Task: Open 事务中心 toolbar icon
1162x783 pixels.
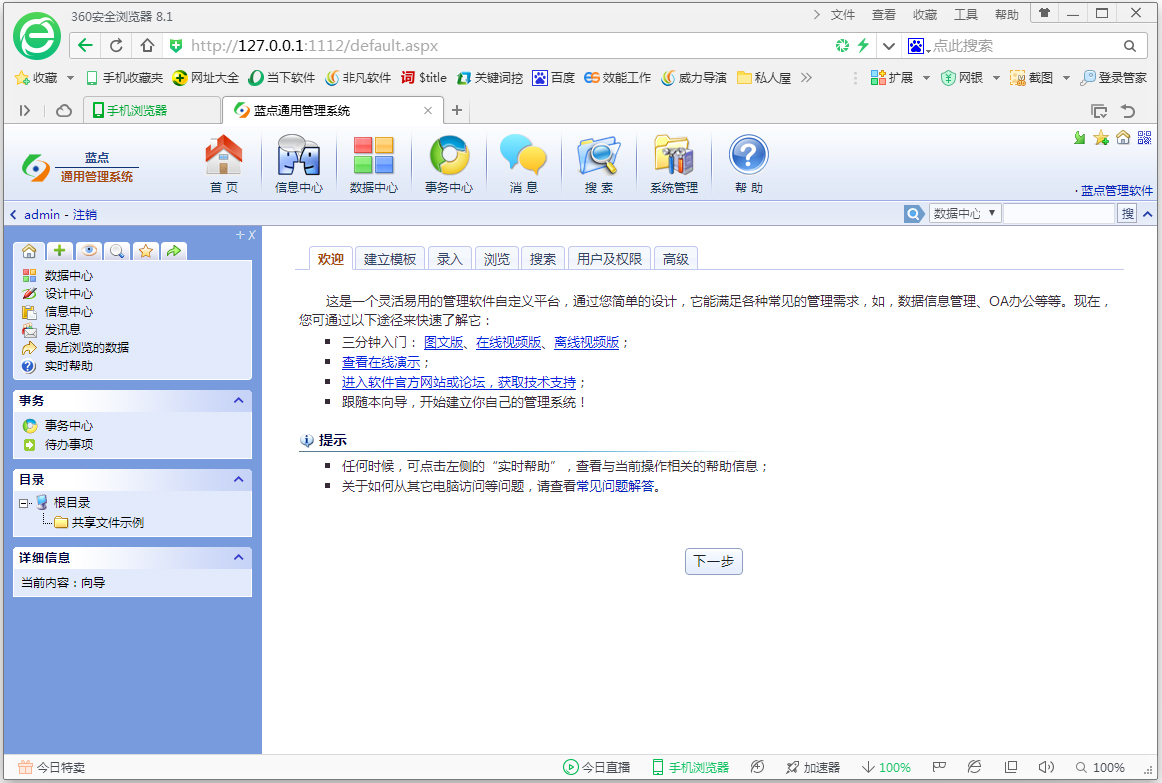Action: (449, 164)
